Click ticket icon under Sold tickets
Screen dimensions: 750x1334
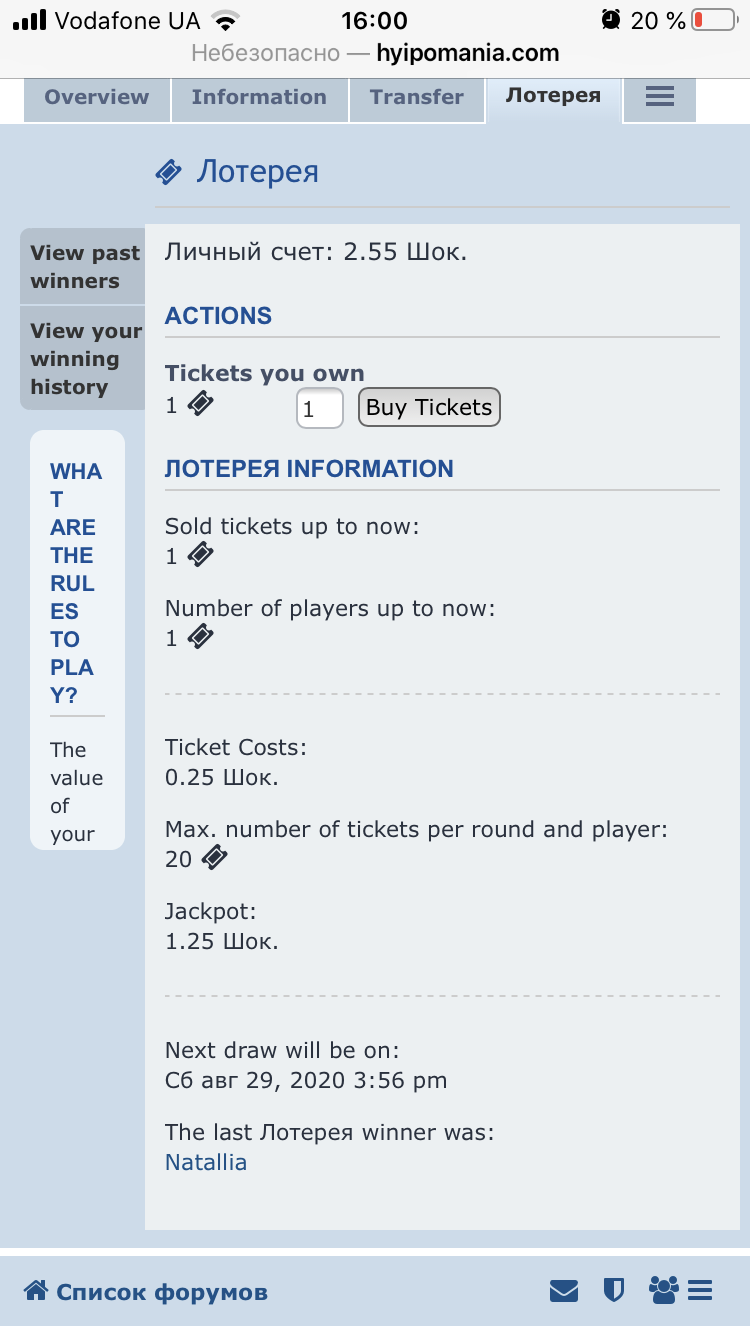pos(201,555)
